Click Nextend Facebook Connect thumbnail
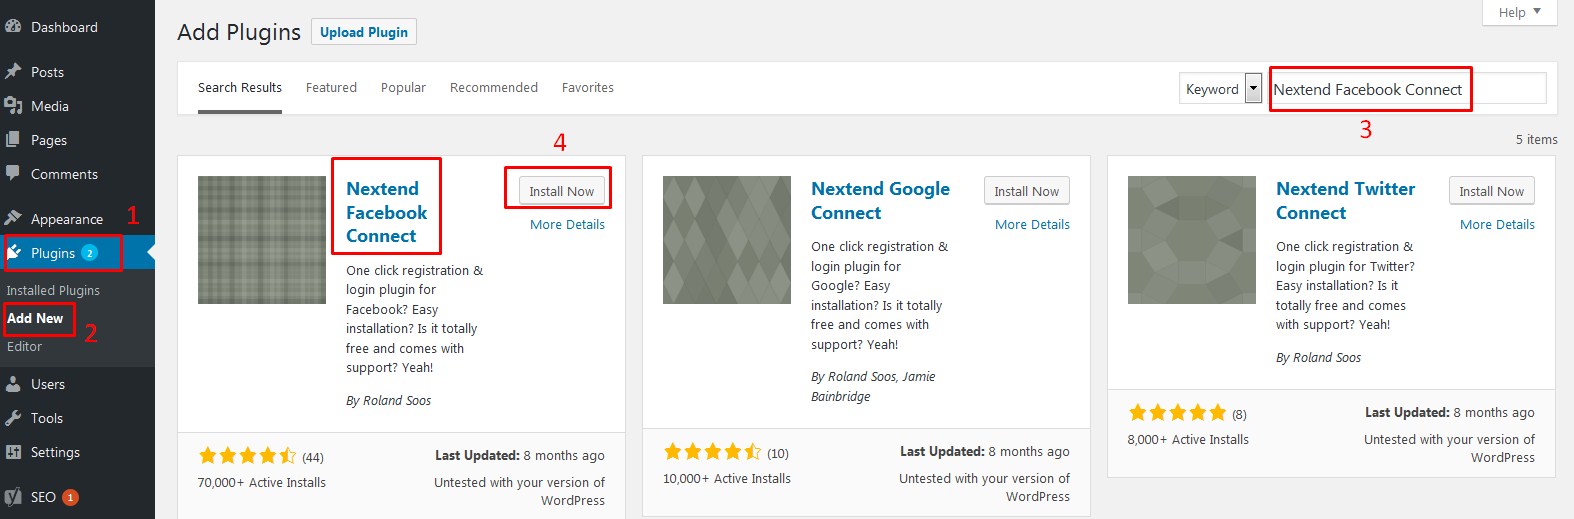 click(x=262, y=240)
